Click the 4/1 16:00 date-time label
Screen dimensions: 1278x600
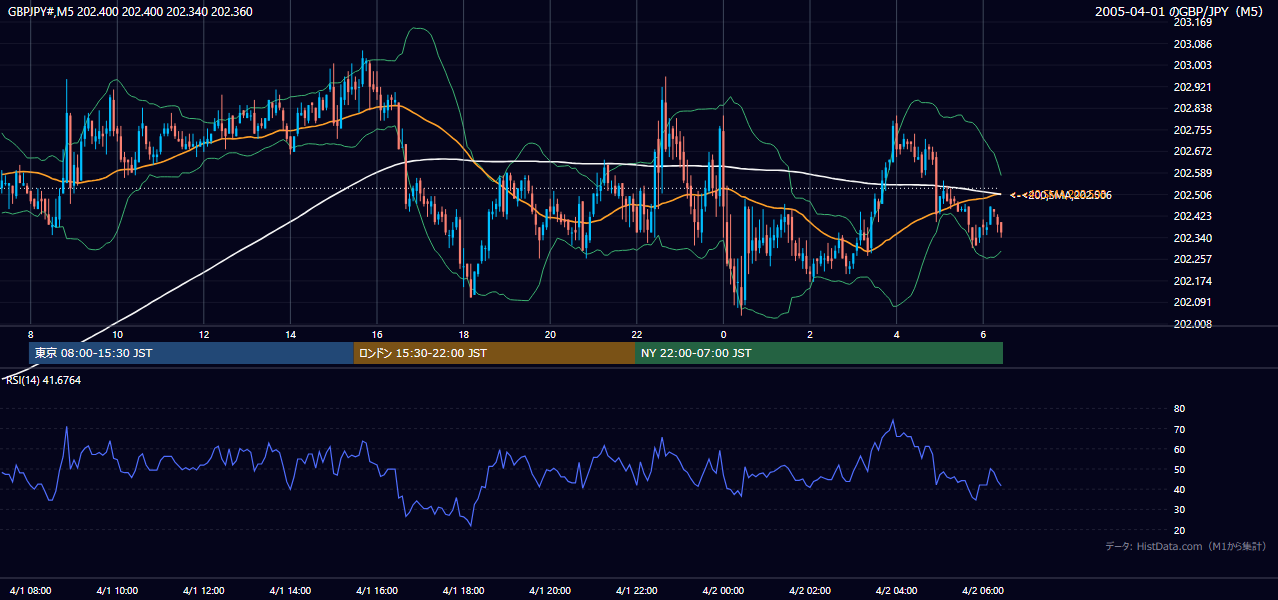pos(377,590)
